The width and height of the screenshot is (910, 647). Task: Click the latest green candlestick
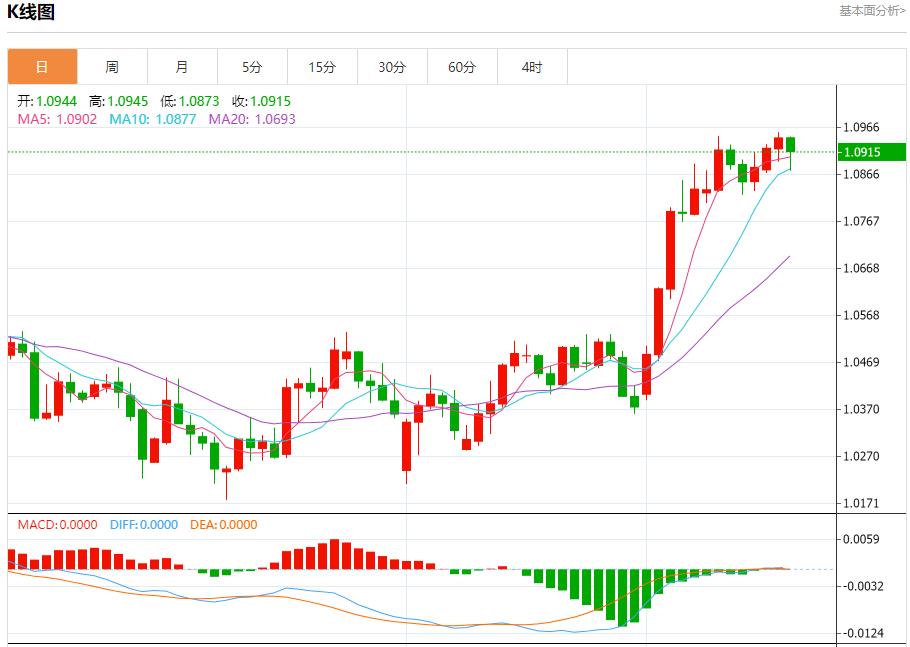click(790, 145)
